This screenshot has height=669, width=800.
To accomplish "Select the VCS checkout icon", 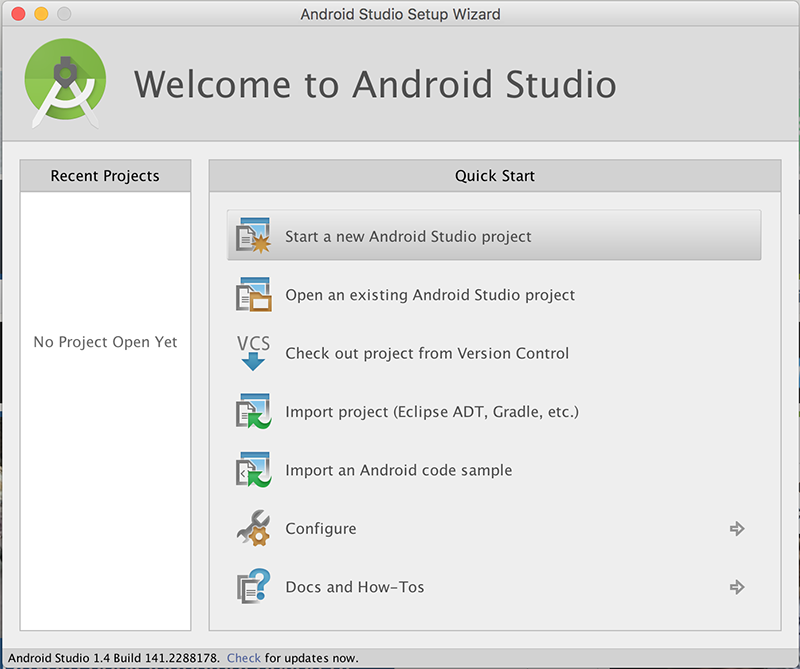I will click(253, 353).
